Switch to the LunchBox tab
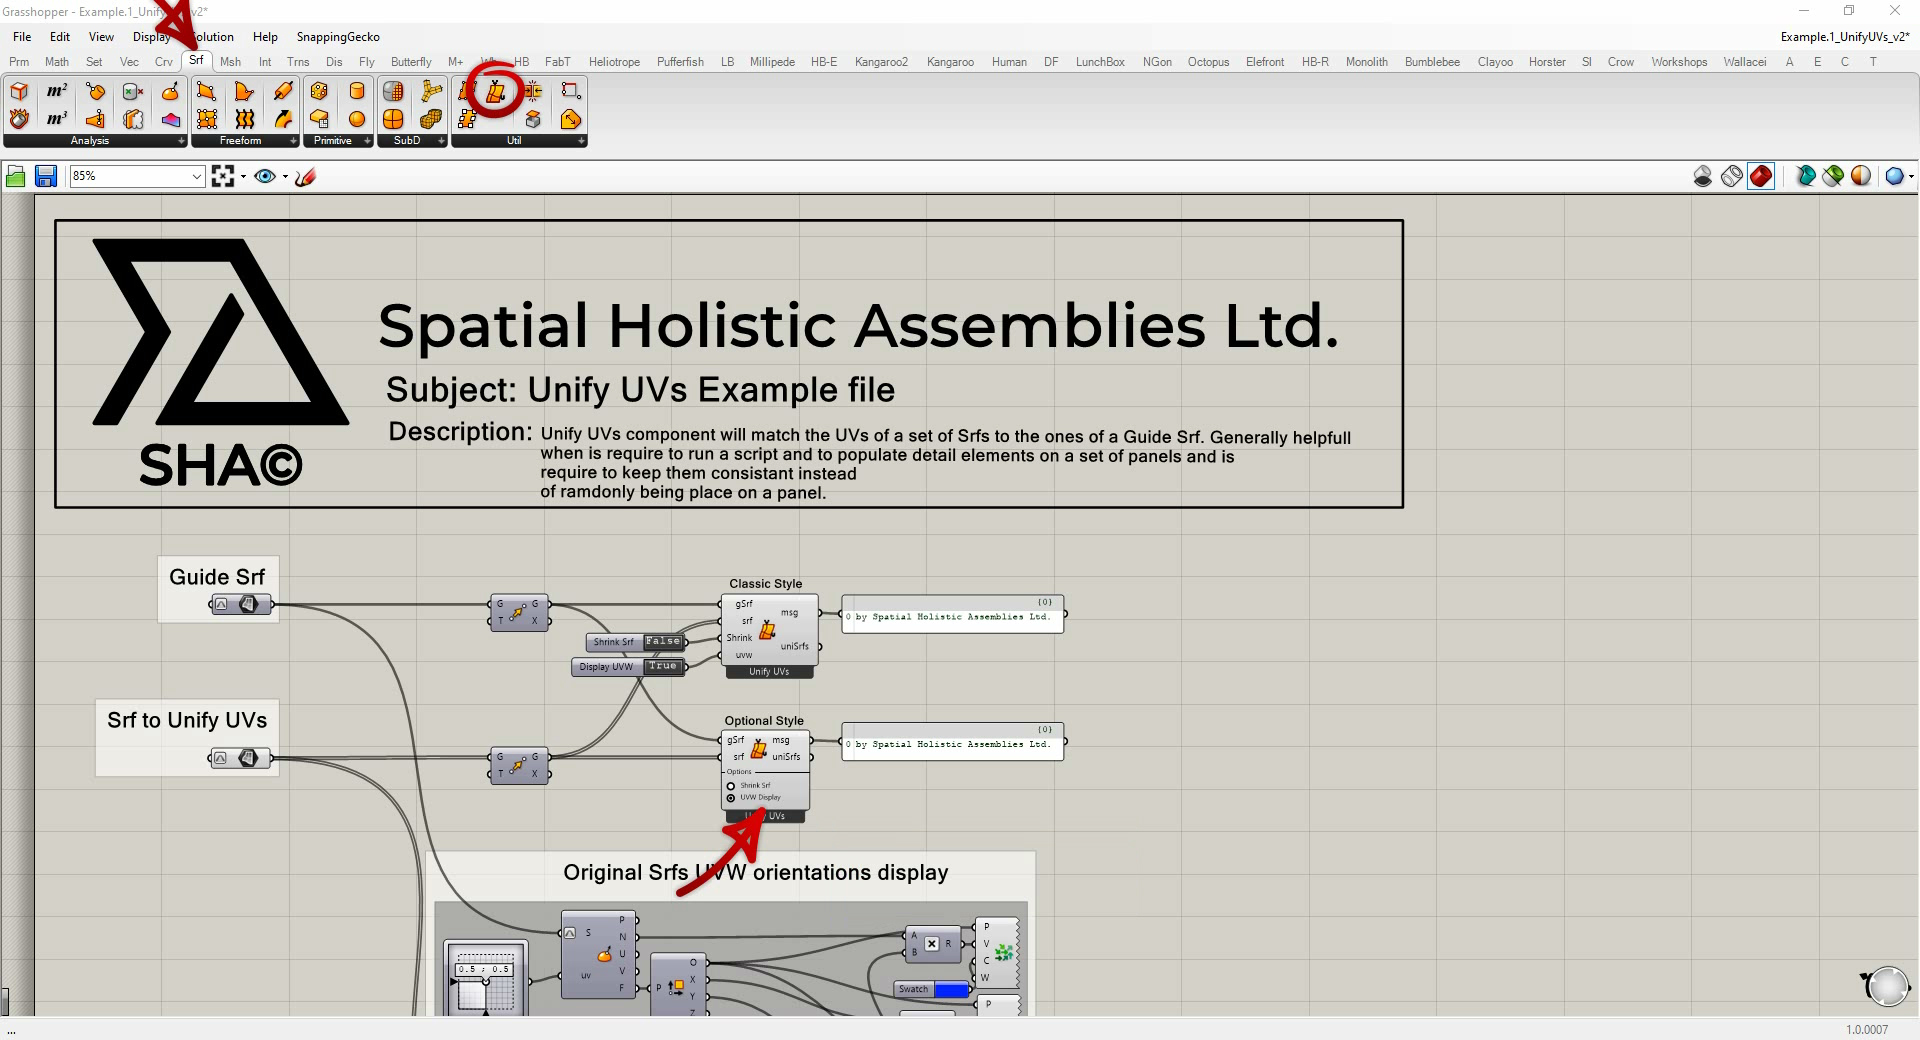Screen dimensions: 1920x1040 [x=1100, y=62]
